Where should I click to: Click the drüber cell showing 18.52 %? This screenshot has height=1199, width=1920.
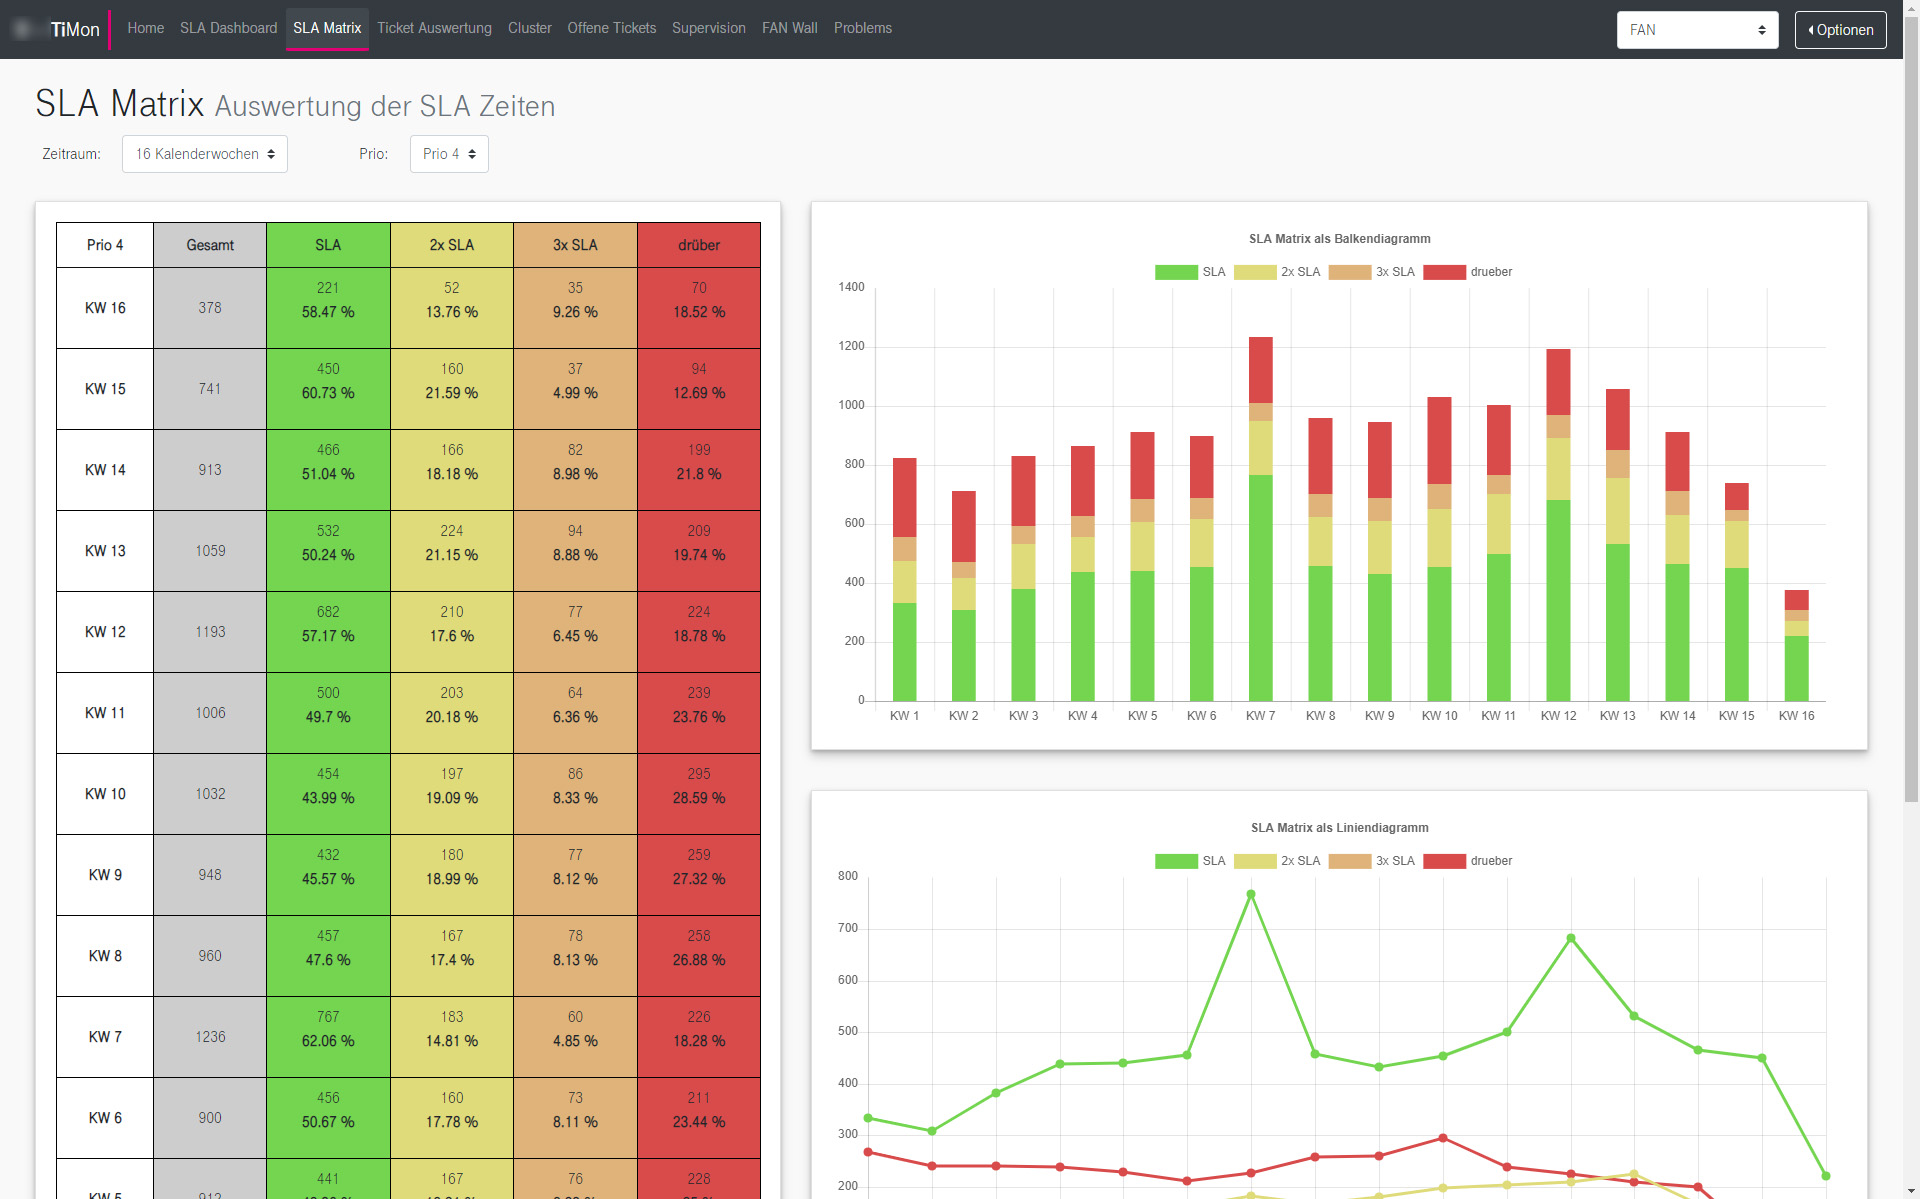click(699, 308)
